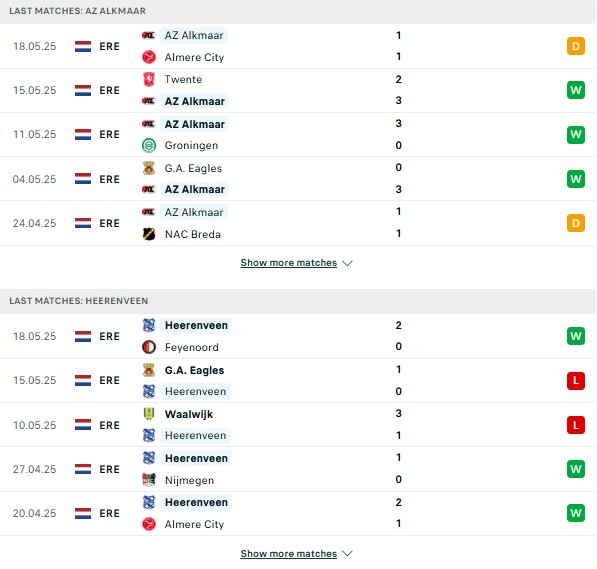Click the G.A. Eagles crest in the 04.05.25 match
This screenshot has width=597, height=569.
[149, 168]
